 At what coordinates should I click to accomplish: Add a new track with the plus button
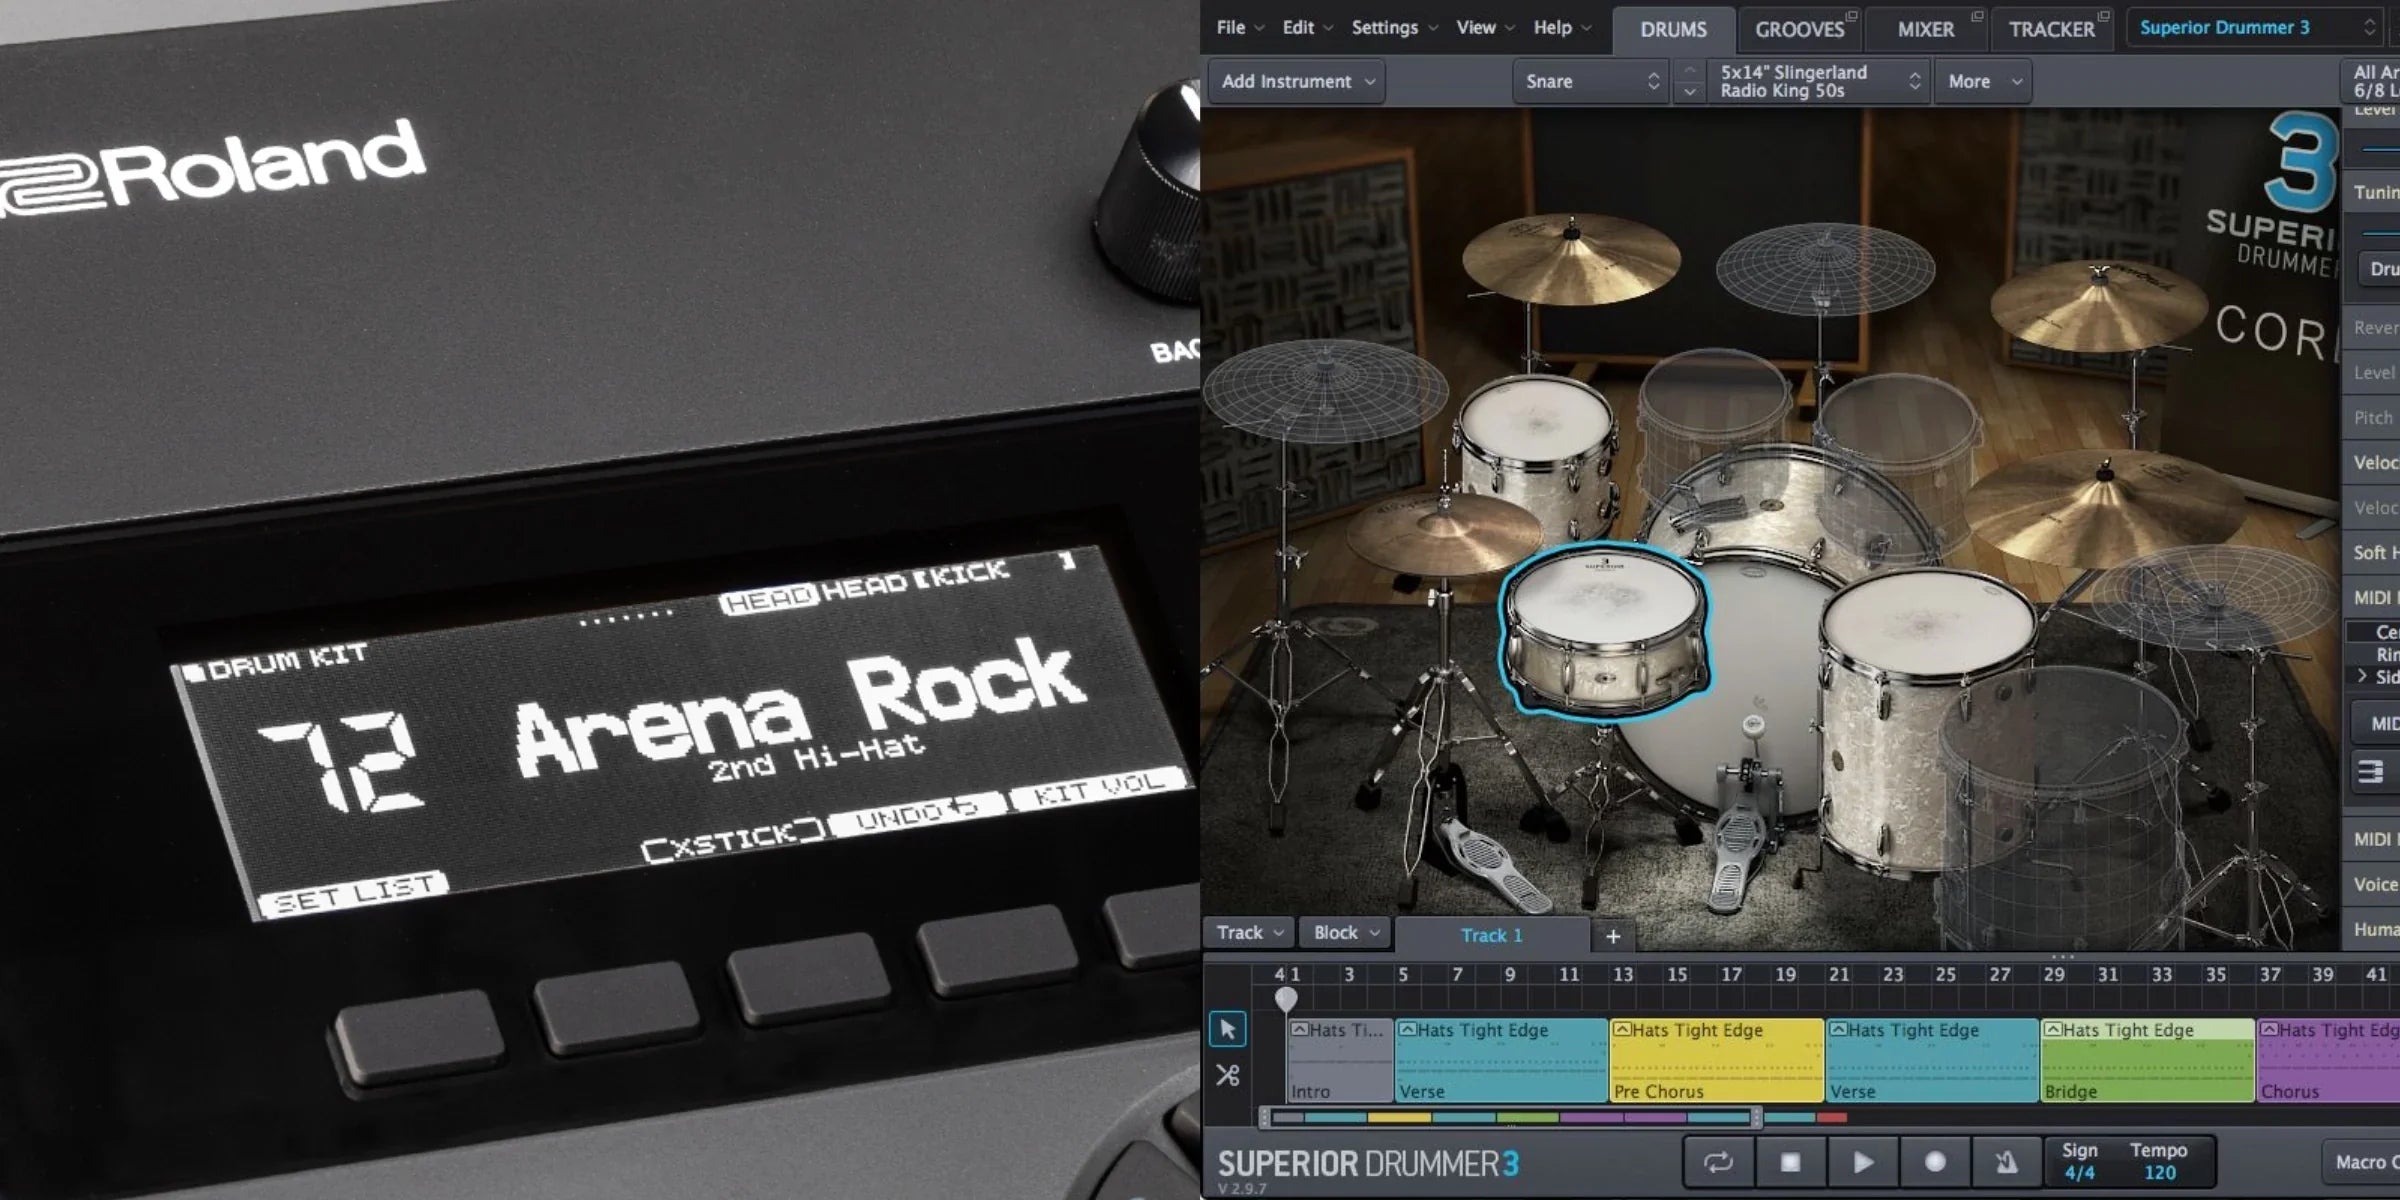1612,936
